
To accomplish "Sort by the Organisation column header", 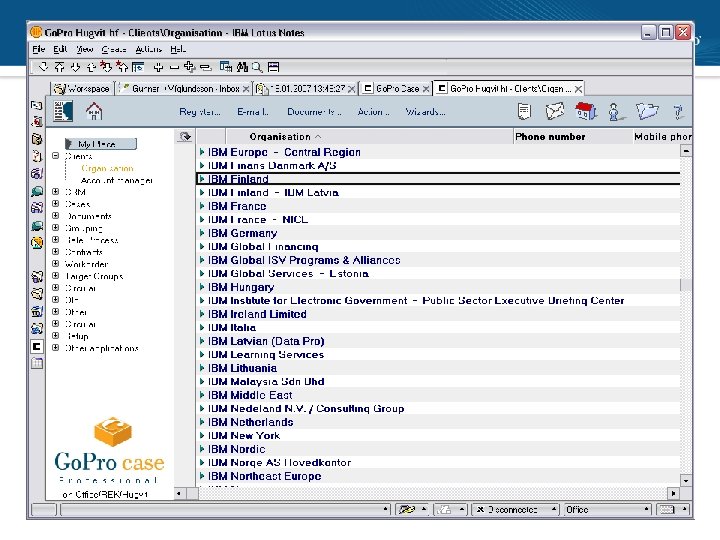I will click(x=369, y=136).
